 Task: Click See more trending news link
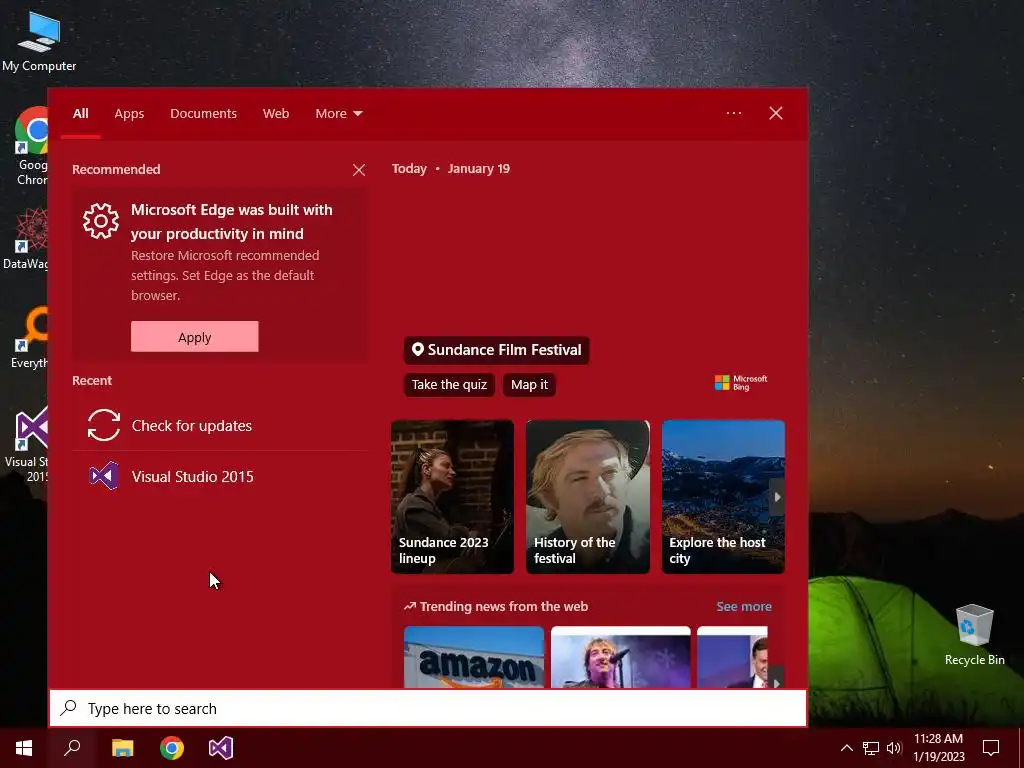pos(744,607)
